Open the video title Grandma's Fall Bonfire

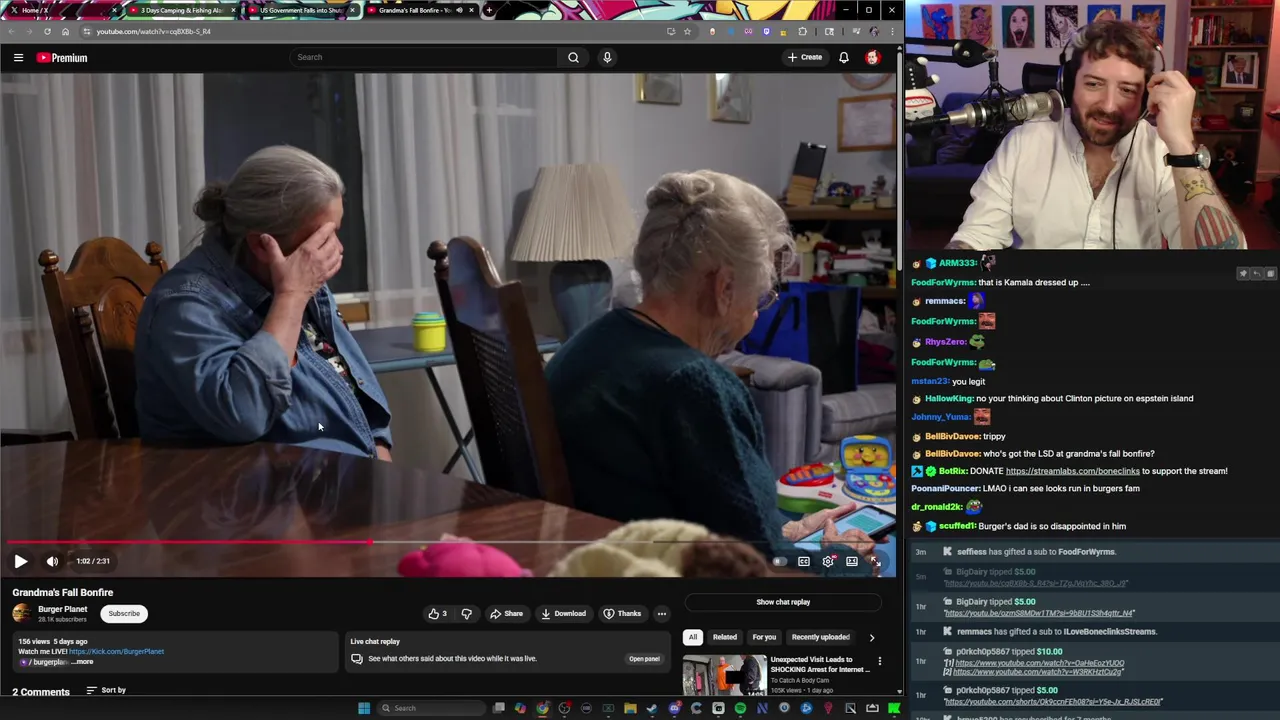[63, 592]
